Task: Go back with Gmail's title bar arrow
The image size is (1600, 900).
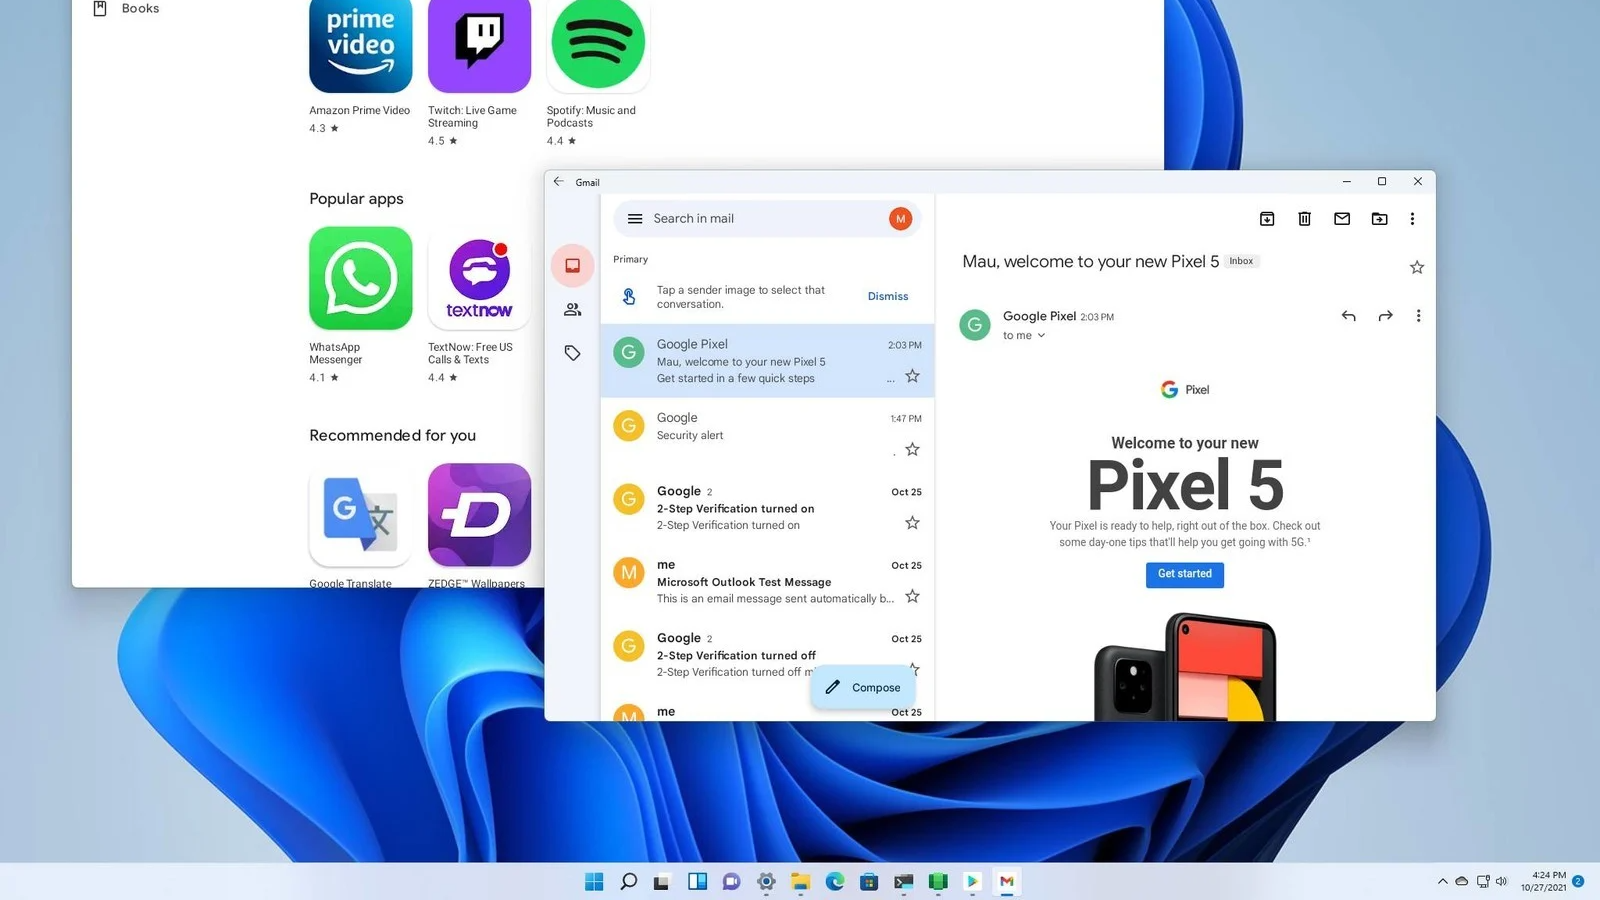Action: (559, 182)
